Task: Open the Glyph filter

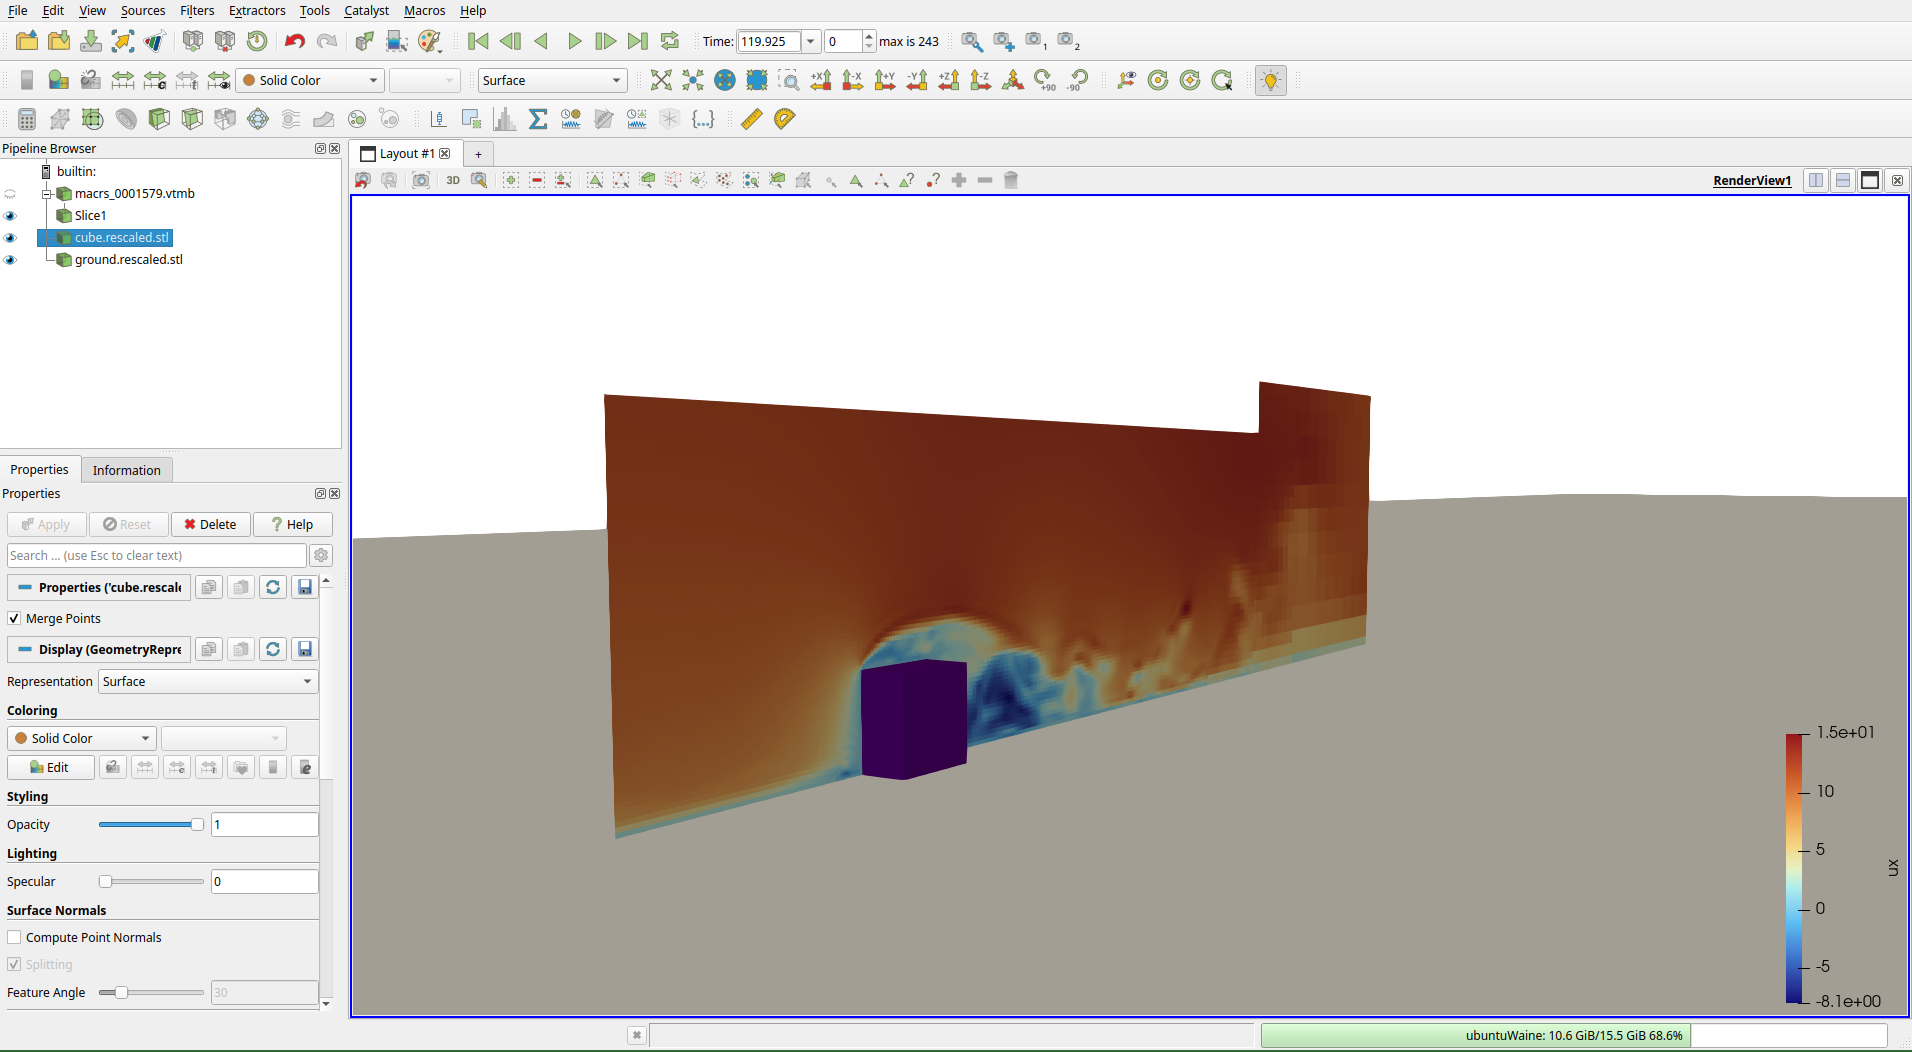Action: coord(258,118)
